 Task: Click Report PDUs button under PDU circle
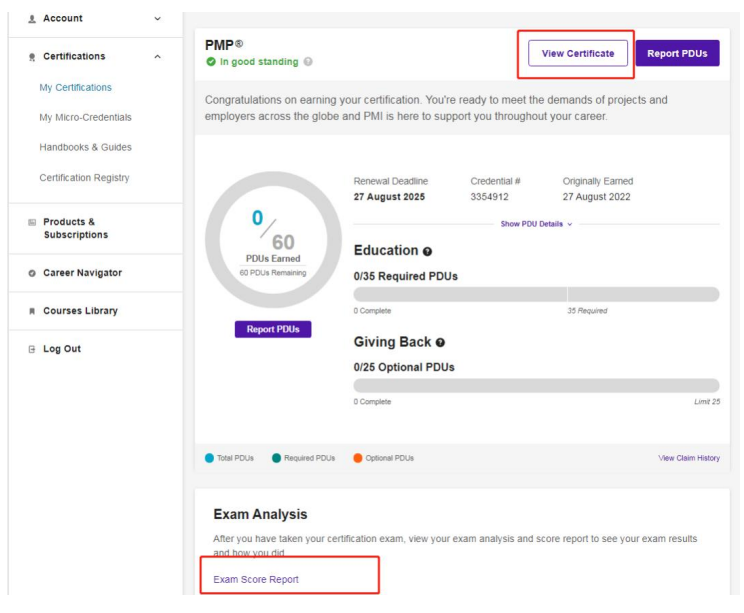tap(273, 329)
